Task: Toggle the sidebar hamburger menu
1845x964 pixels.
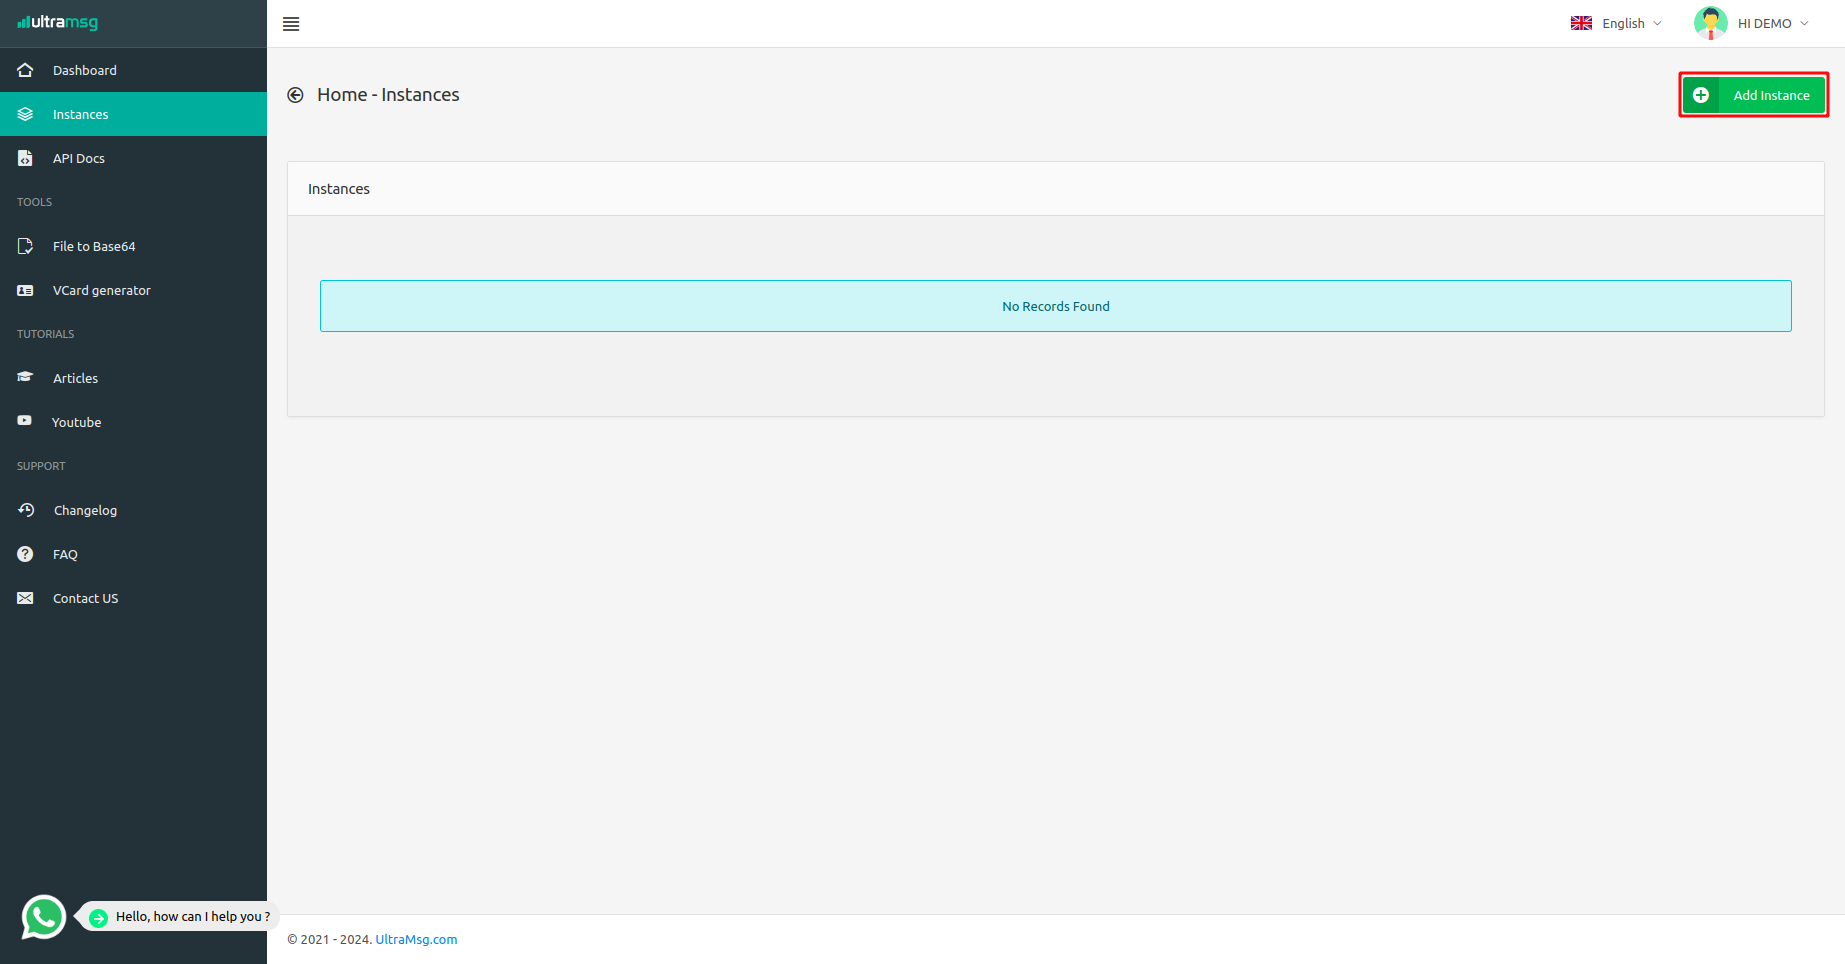Action: (291, 24)
